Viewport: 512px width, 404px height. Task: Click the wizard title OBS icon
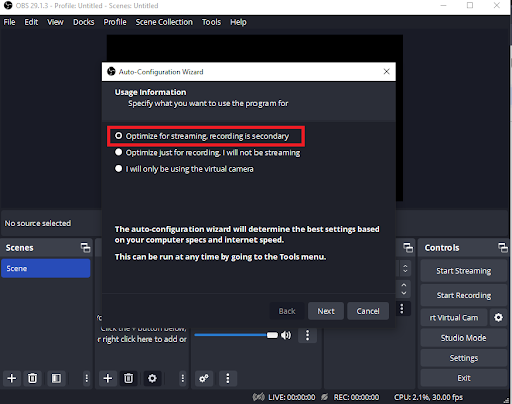(111, 71)
